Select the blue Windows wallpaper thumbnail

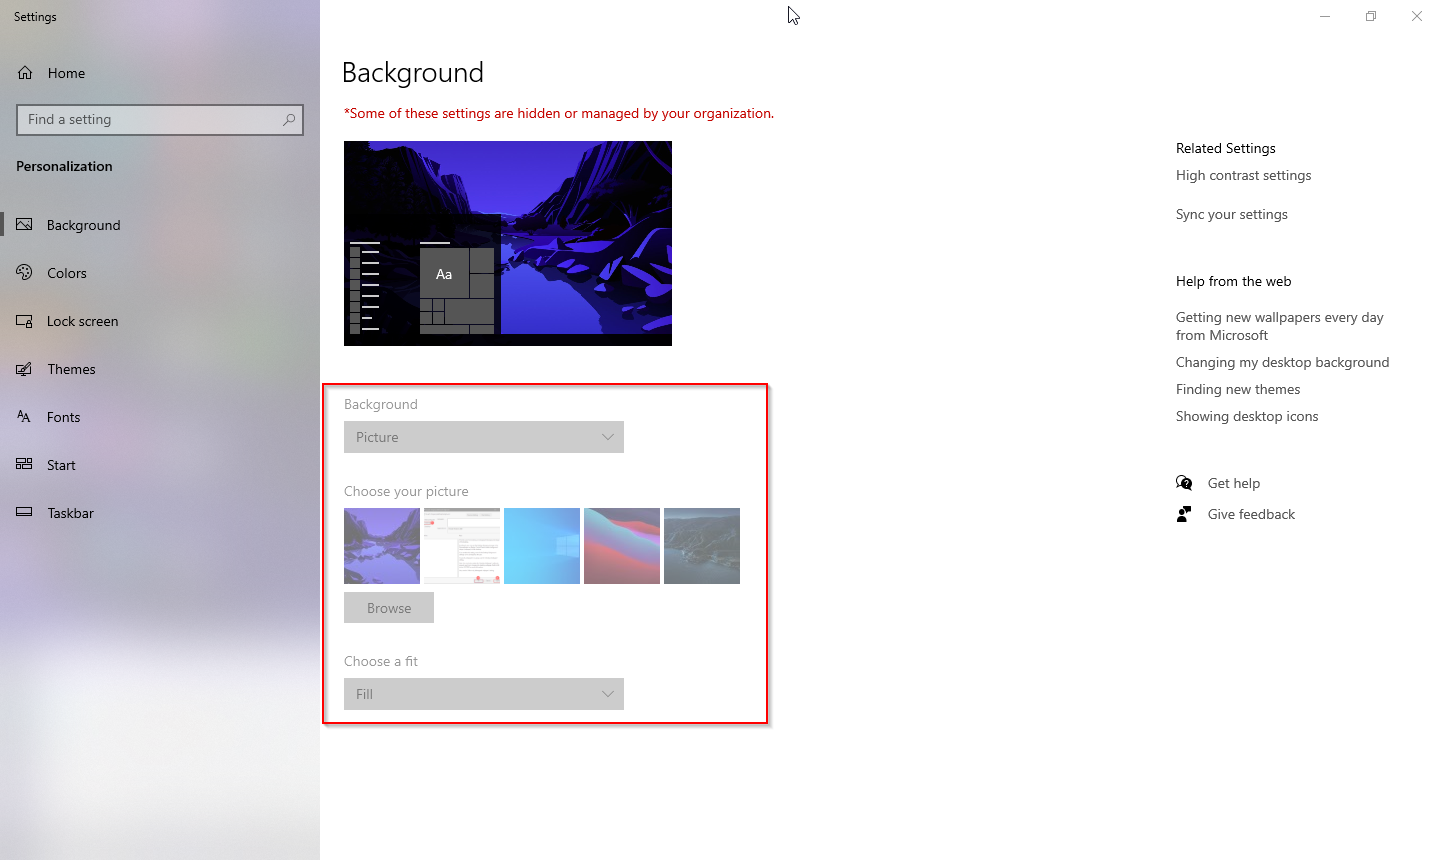[x=541, y=545]
